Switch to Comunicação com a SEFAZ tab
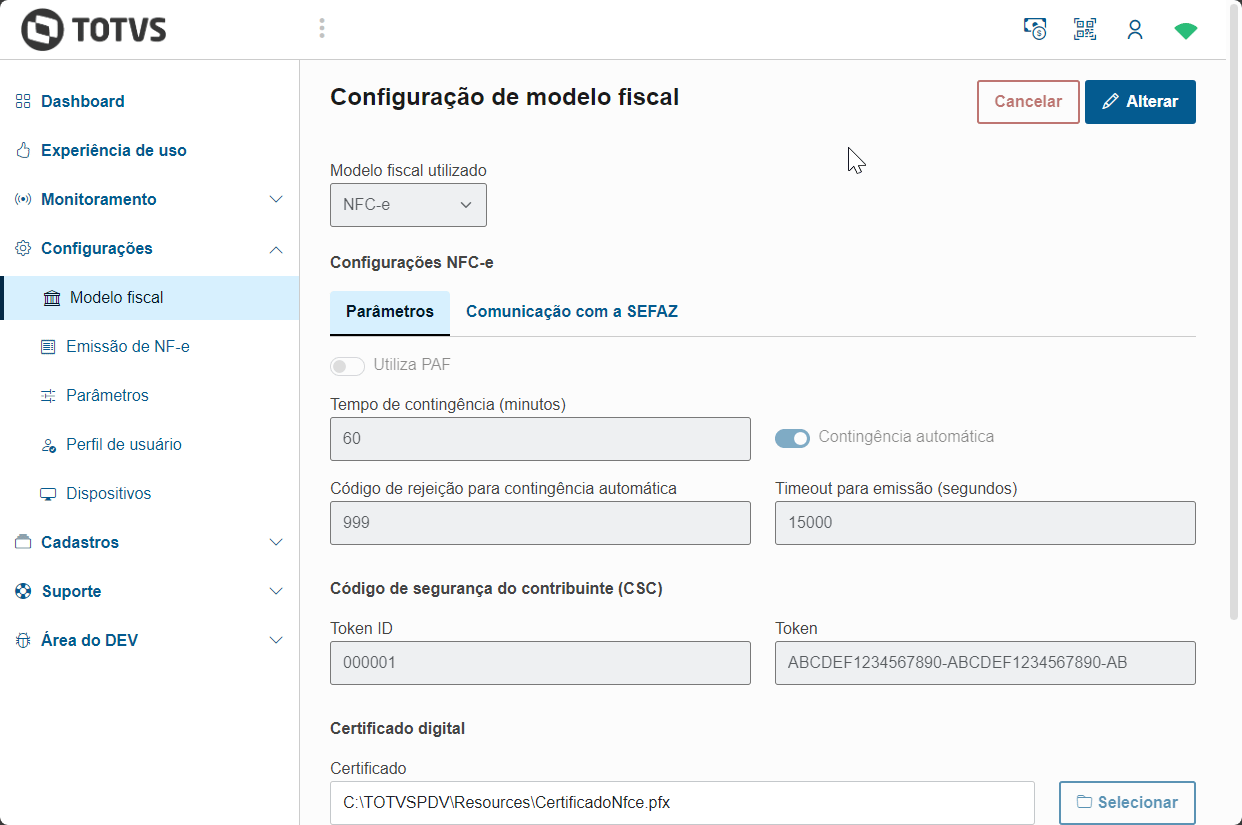This screenshot has width=1242, height=825. [571, 312]
